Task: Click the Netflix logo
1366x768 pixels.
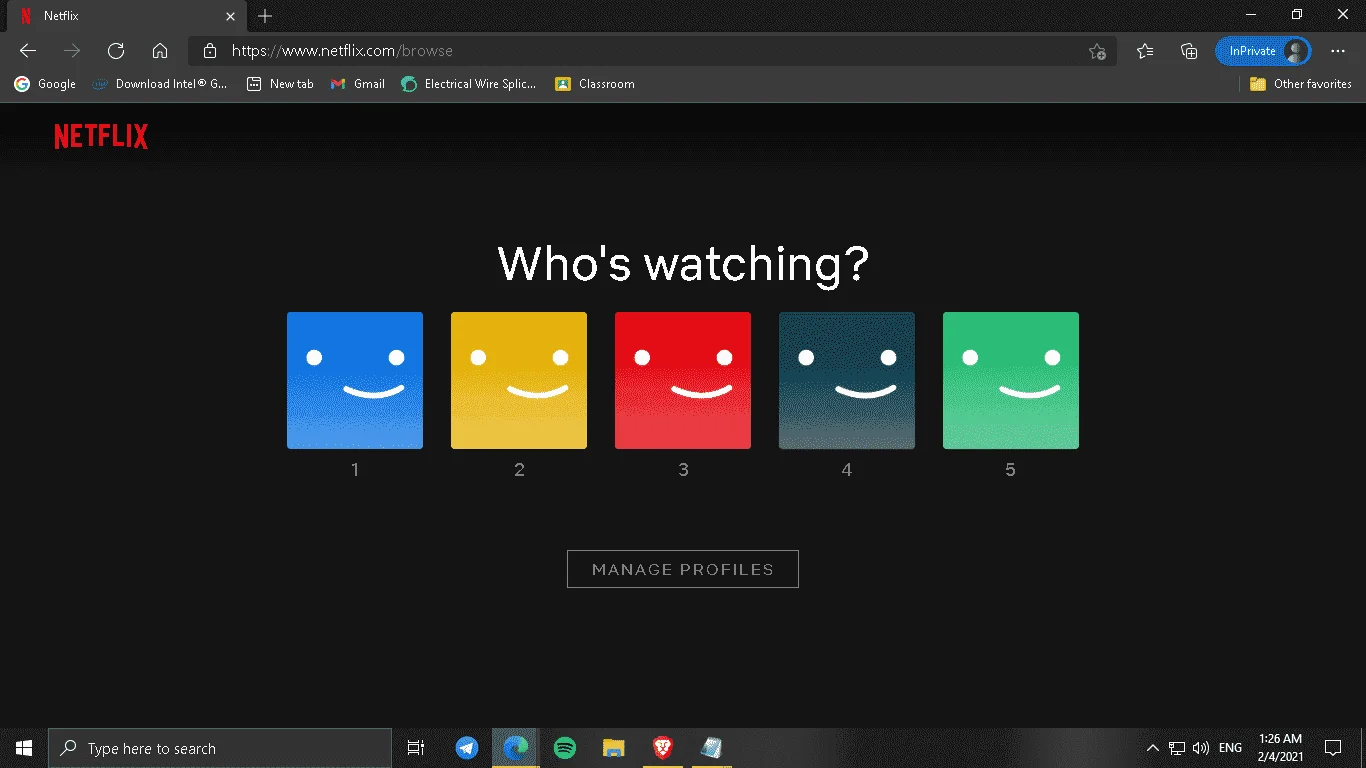Action: (101, 137)
